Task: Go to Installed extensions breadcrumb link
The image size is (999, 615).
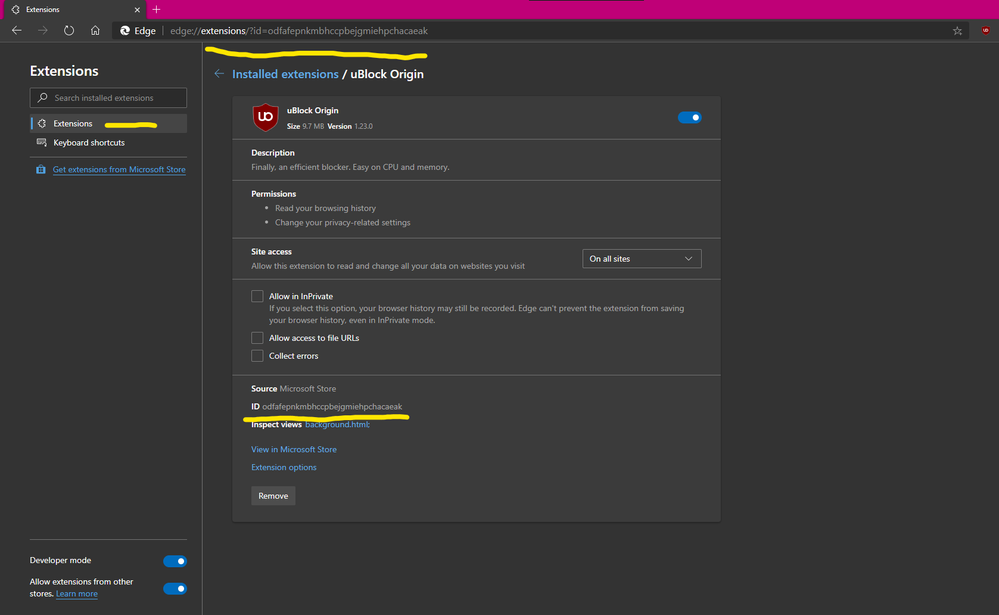Action: click(x=285, y=74)
